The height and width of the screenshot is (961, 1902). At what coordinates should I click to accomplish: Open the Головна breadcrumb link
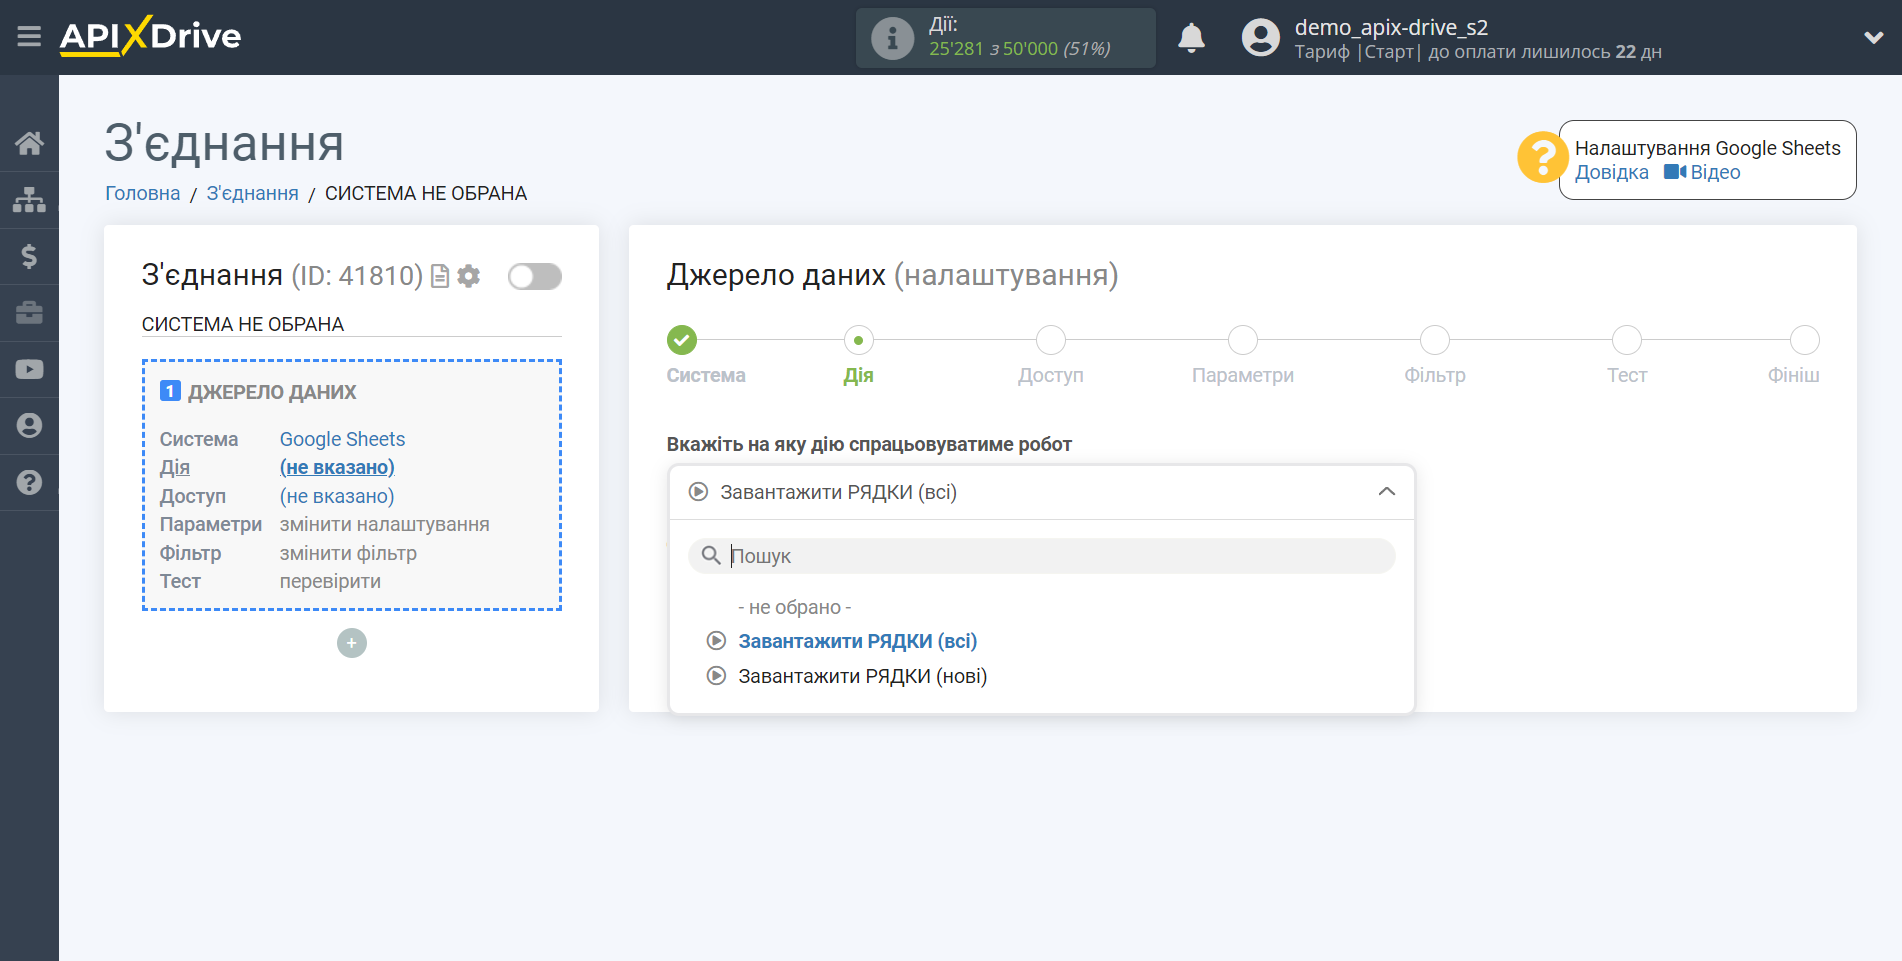(143, 193)
